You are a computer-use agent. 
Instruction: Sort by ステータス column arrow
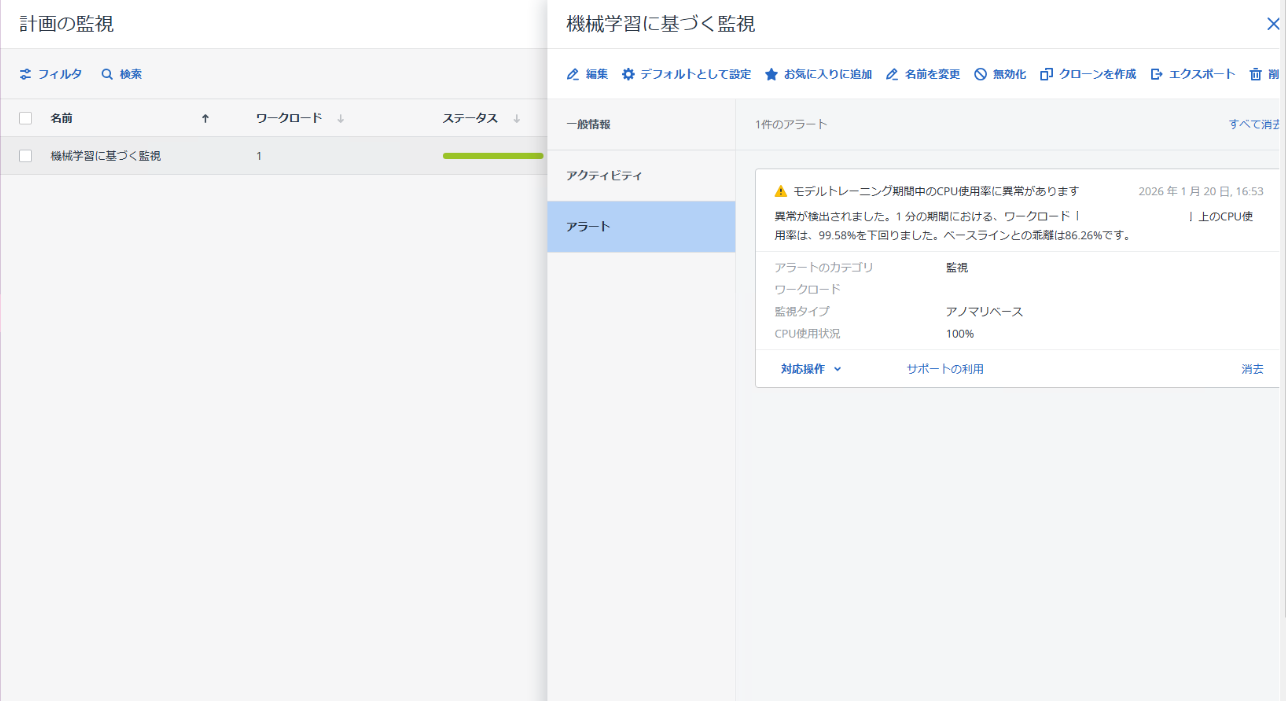coord(517,118)
